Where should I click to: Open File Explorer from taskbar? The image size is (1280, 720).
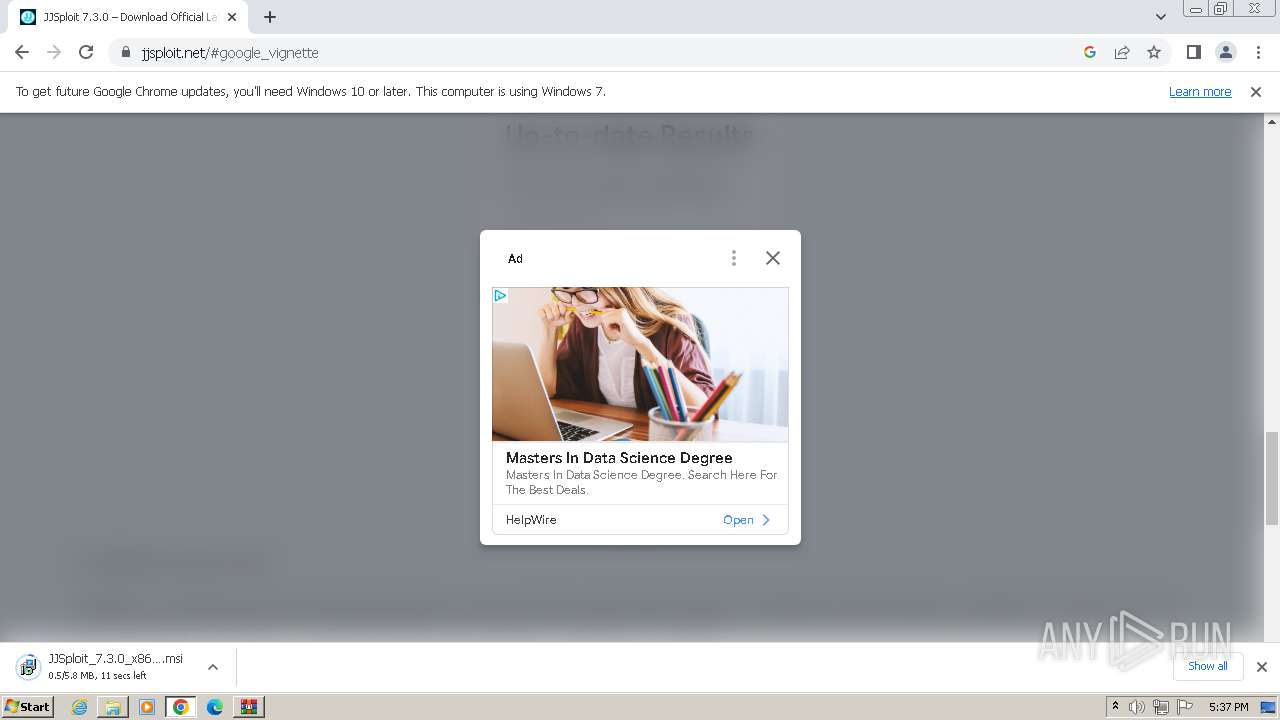pos(113,707)
